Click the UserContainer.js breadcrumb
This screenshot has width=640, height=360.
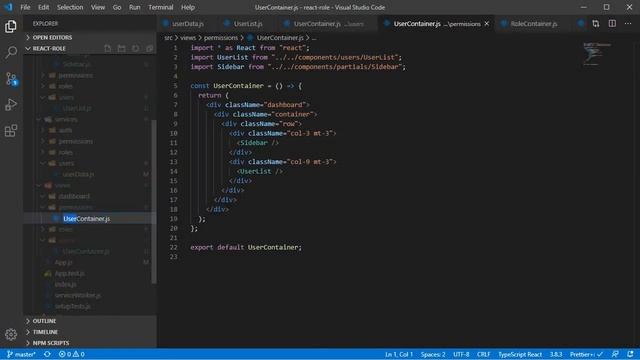[x=280, y=38]
